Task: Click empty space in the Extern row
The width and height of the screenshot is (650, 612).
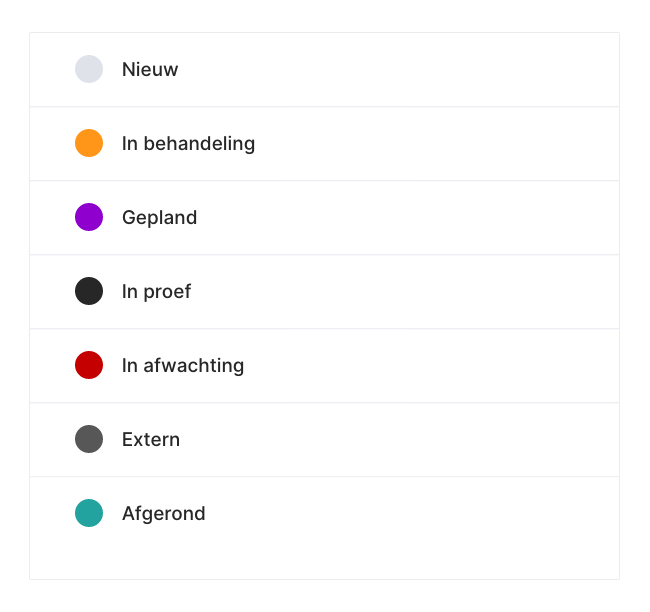Action: pos(420,440)
